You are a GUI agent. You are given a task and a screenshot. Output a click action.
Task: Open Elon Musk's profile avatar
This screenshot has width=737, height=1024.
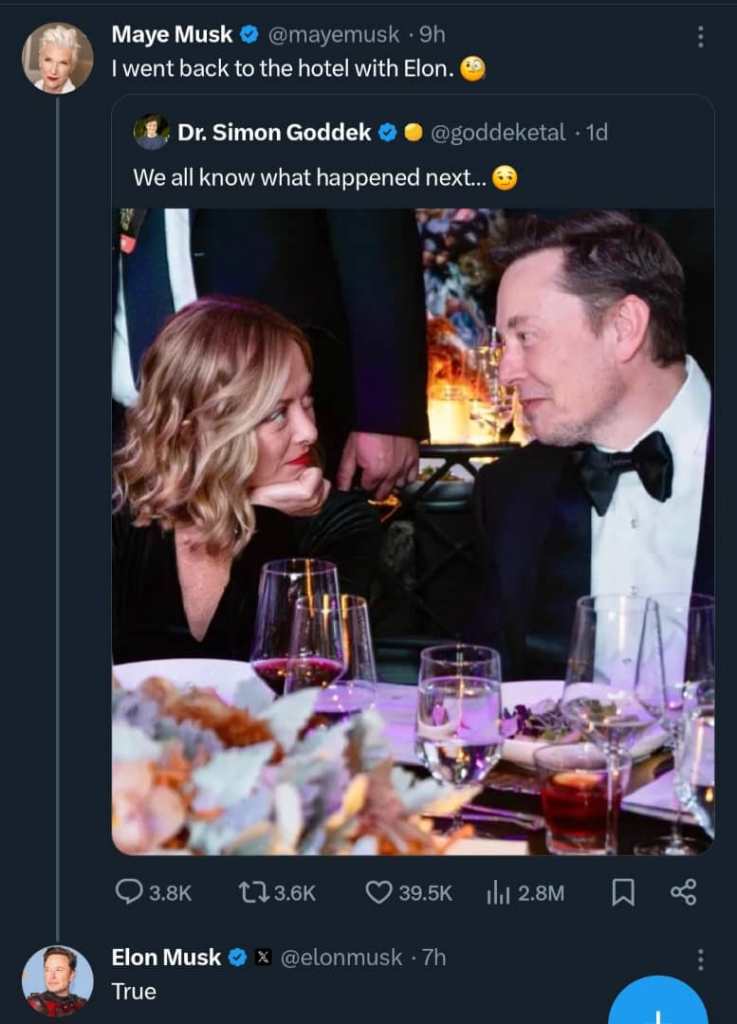[x=57, y=980]
